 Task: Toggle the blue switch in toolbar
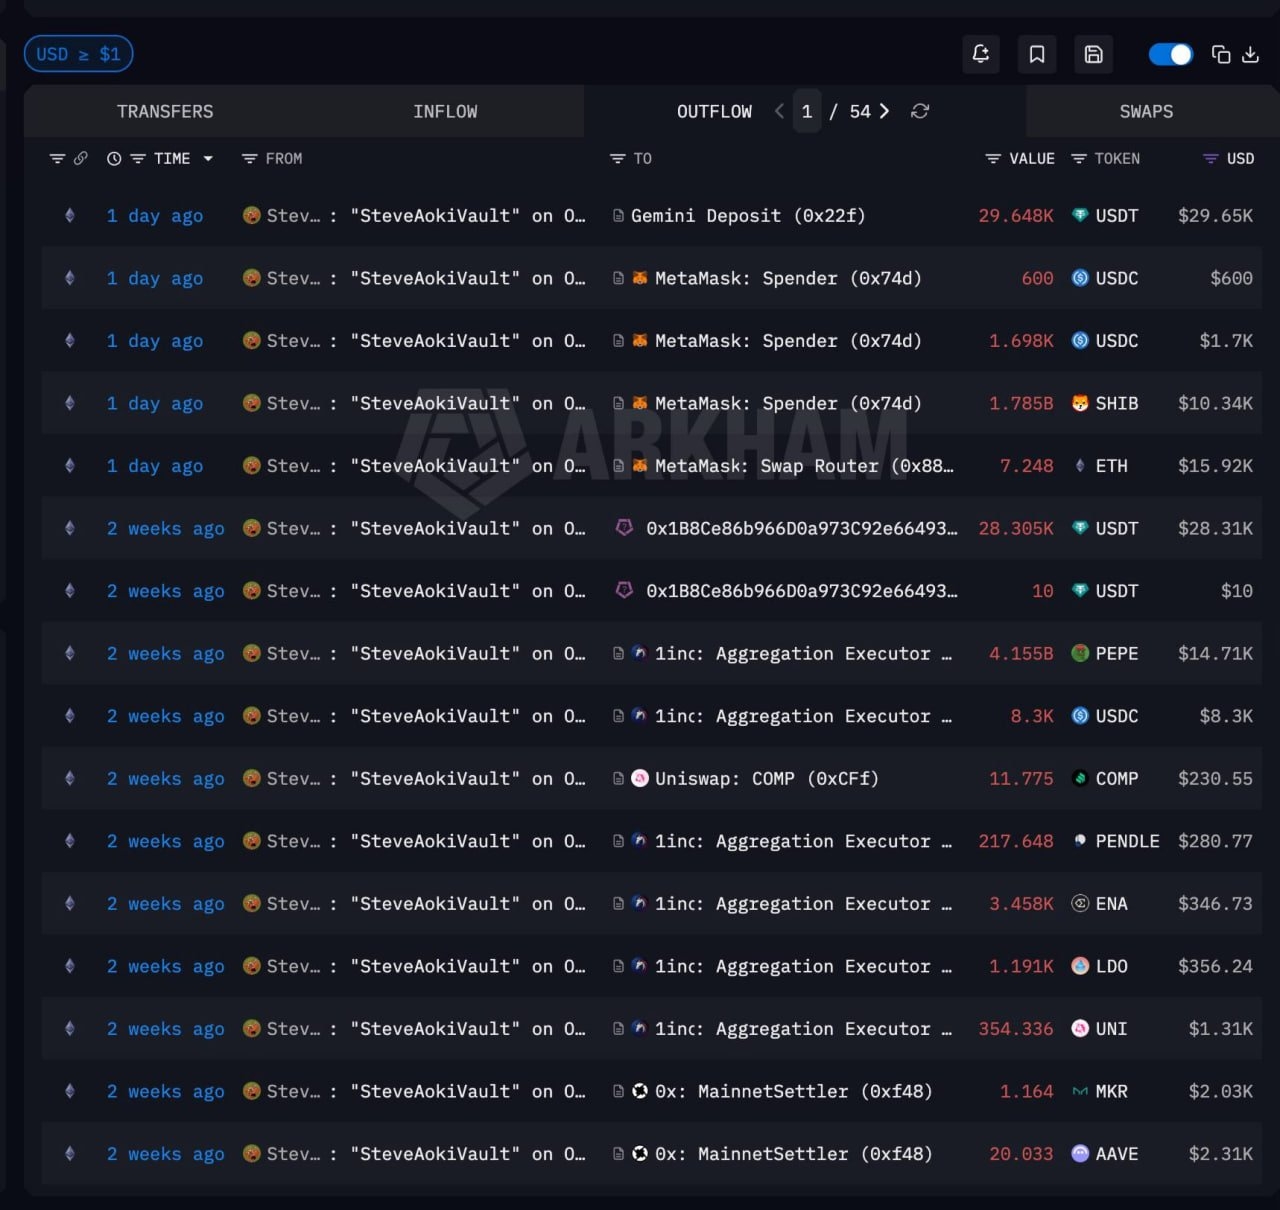1170,54
